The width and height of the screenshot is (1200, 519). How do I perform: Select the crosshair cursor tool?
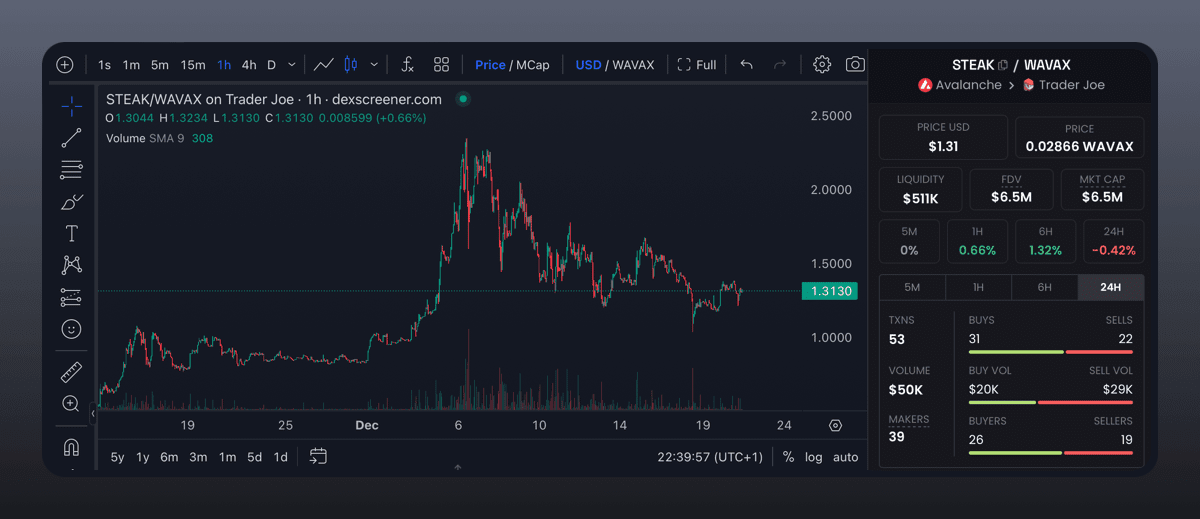tap(71, 106)
